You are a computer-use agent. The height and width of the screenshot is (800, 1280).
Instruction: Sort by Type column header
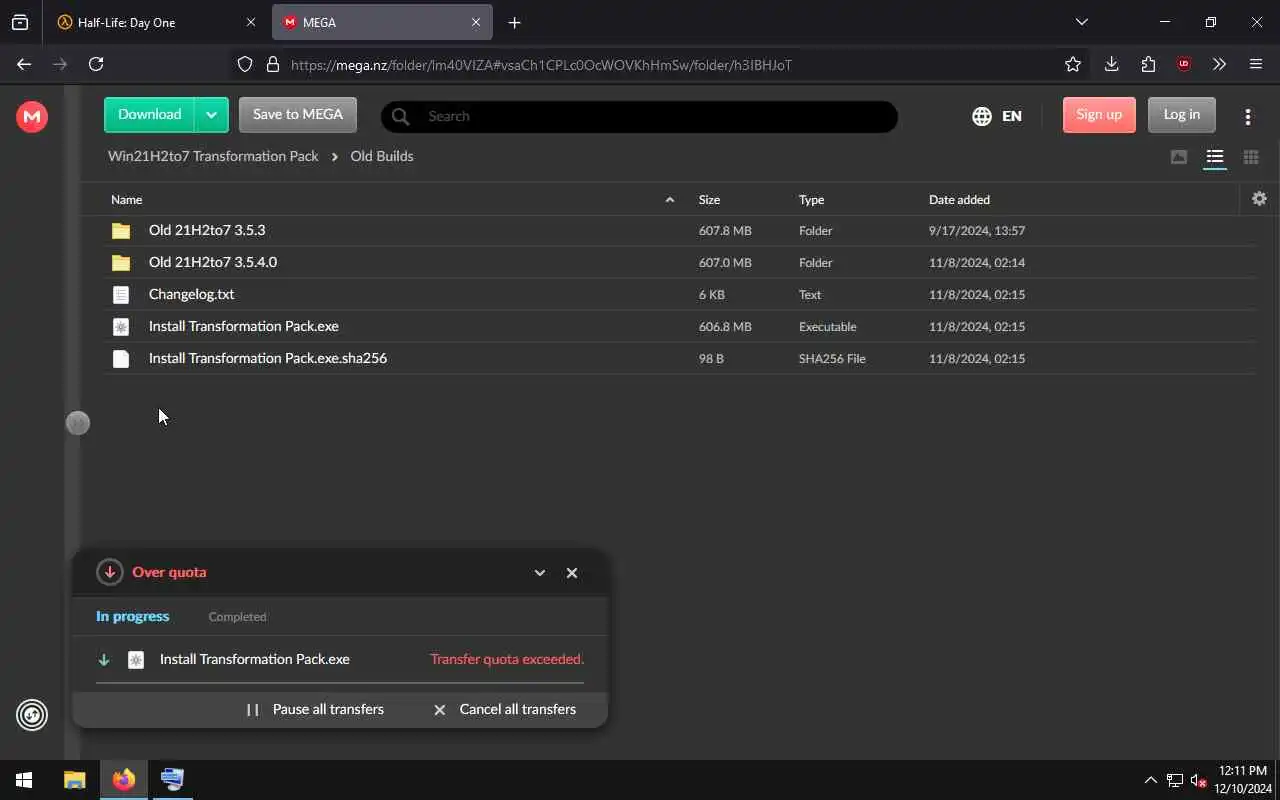pos(811,200)
